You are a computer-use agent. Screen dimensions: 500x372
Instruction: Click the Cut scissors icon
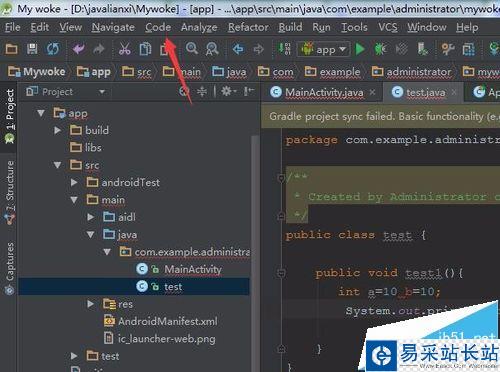click(125, 49)
